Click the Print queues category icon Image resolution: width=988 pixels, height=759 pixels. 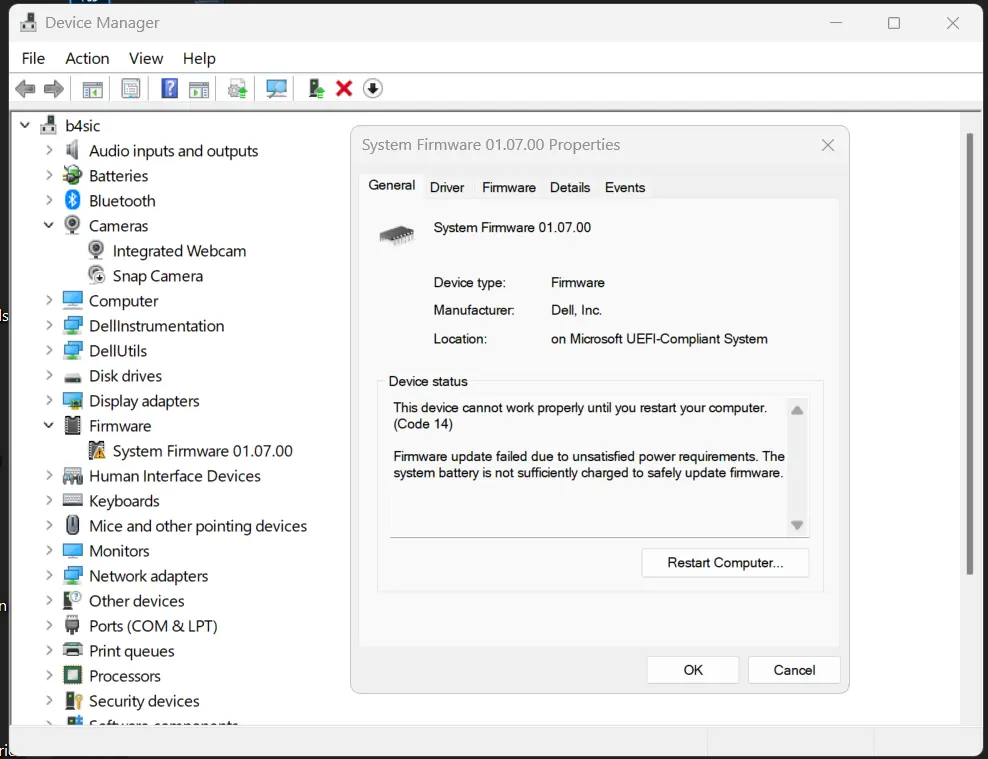click(x=73, y=650)
